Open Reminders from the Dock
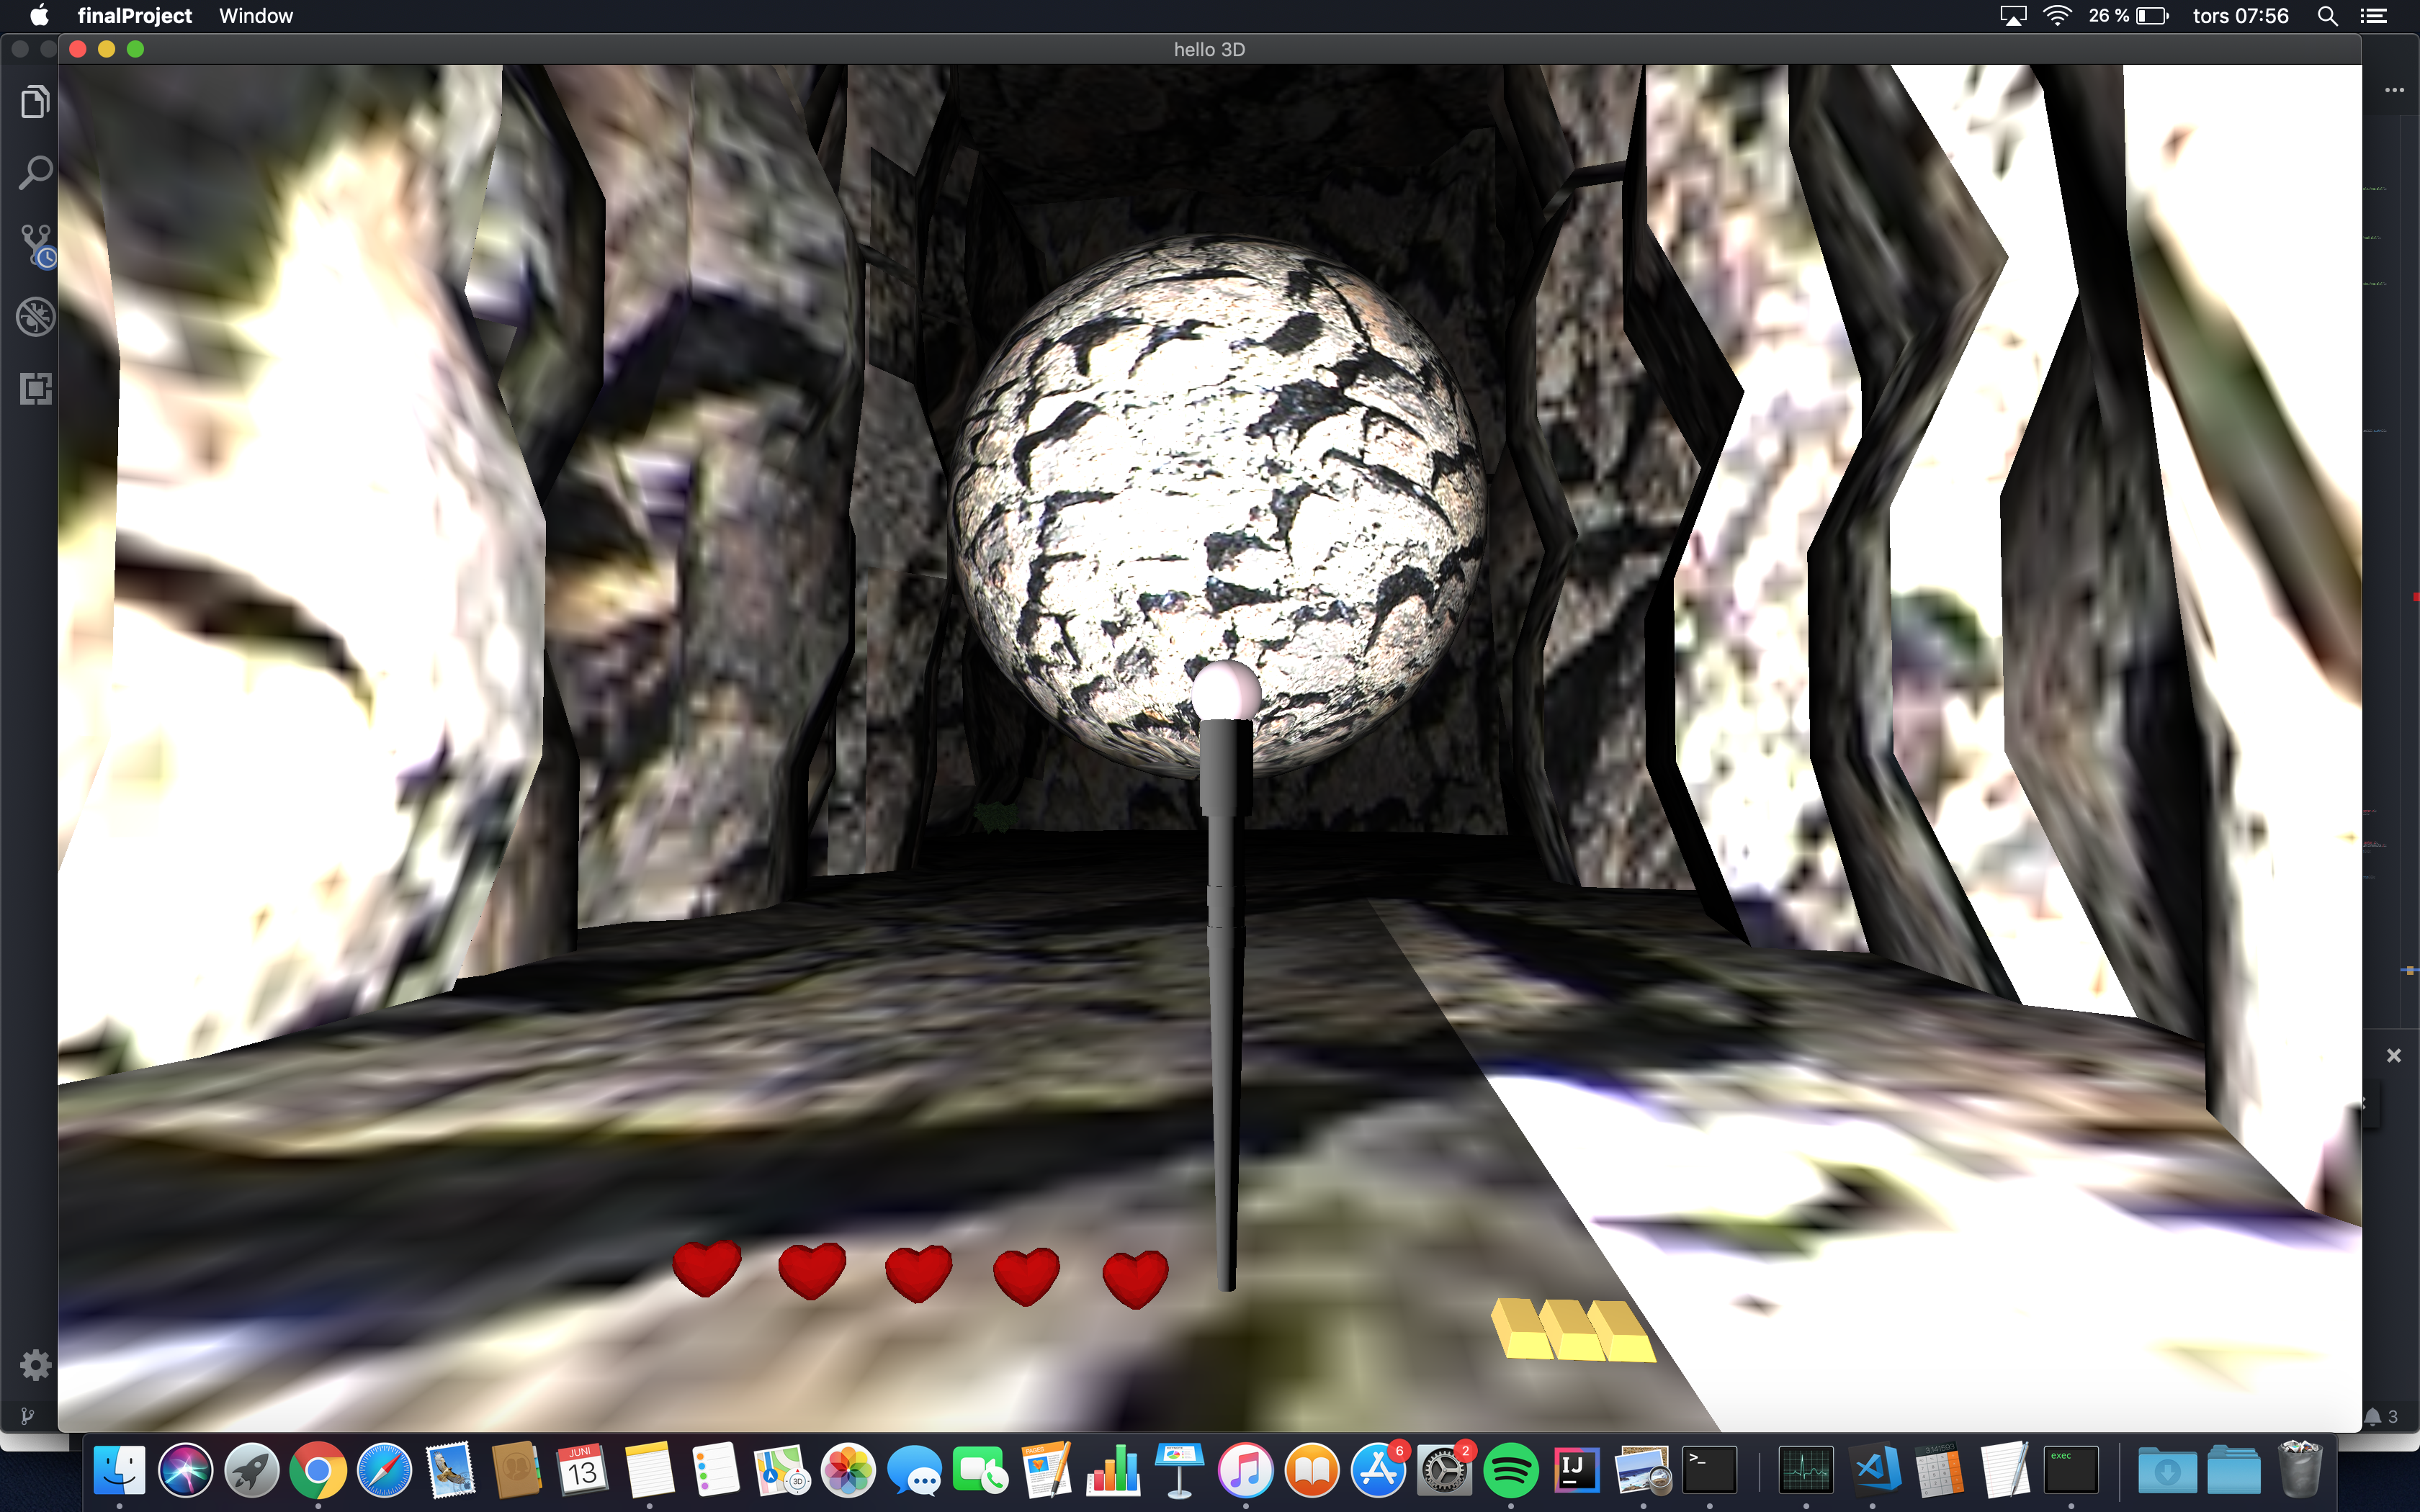The height and width of the screenshot is (1512, 2420). point(715,1470)
